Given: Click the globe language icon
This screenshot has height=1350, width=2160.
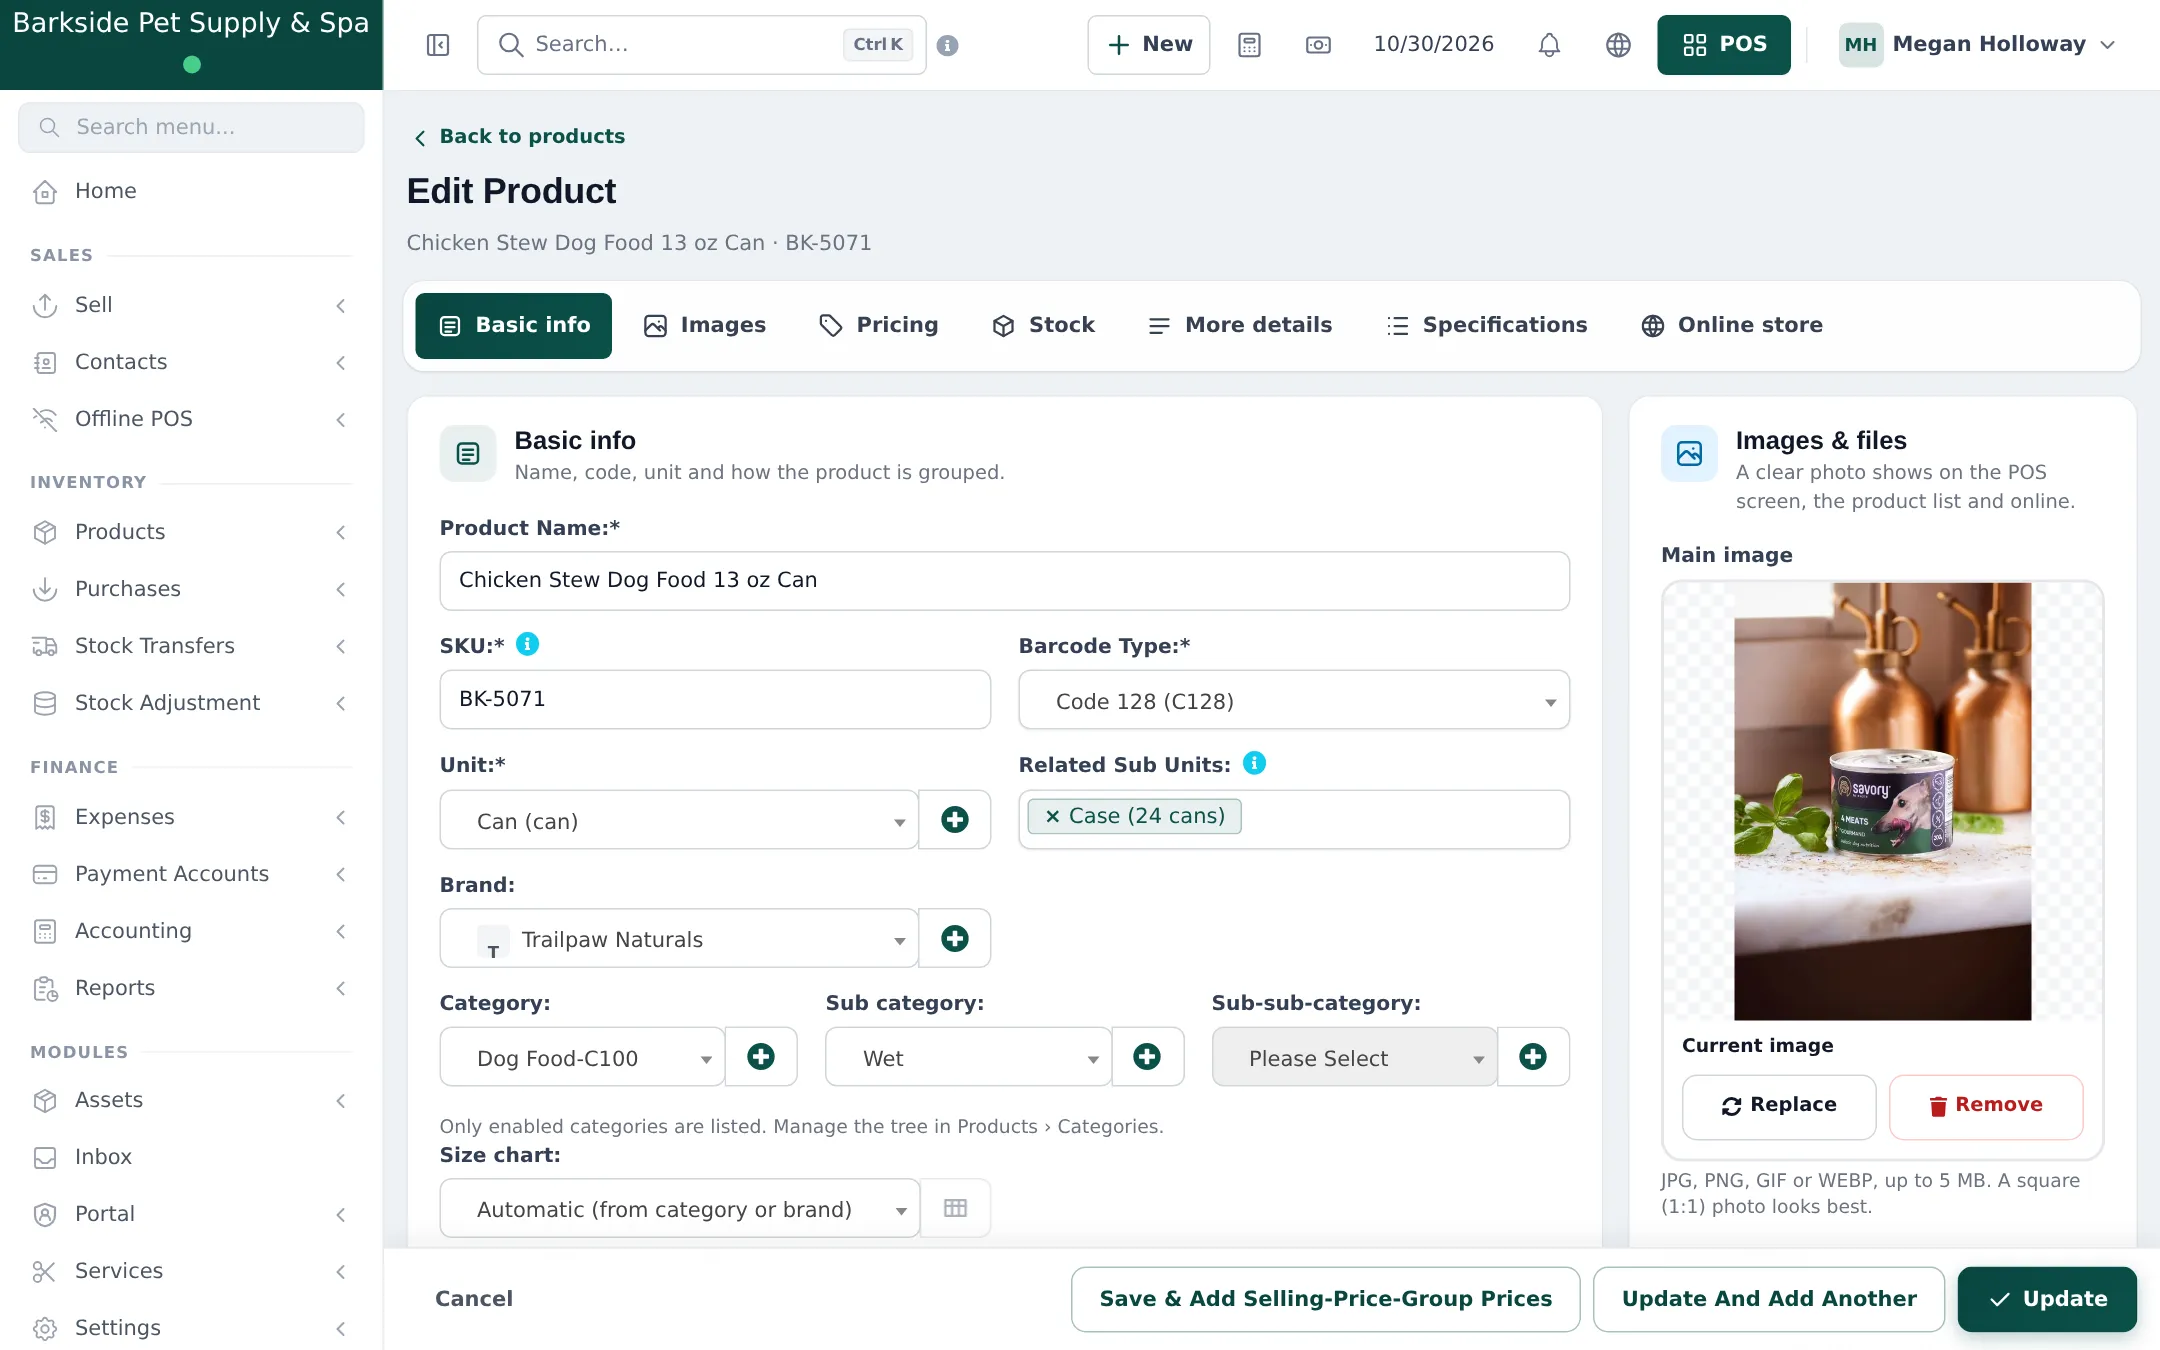Looking at the screenshot, I should (1618, 45).
